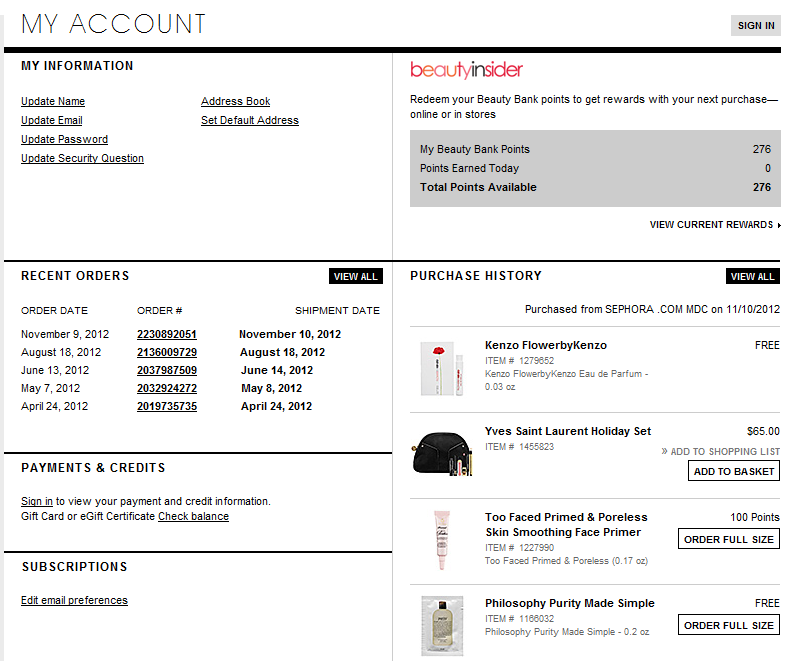Click the Yves Saint Laurent Holiday Set thumbnail
The image size is (798, 661).
click(x=442, y=453)
